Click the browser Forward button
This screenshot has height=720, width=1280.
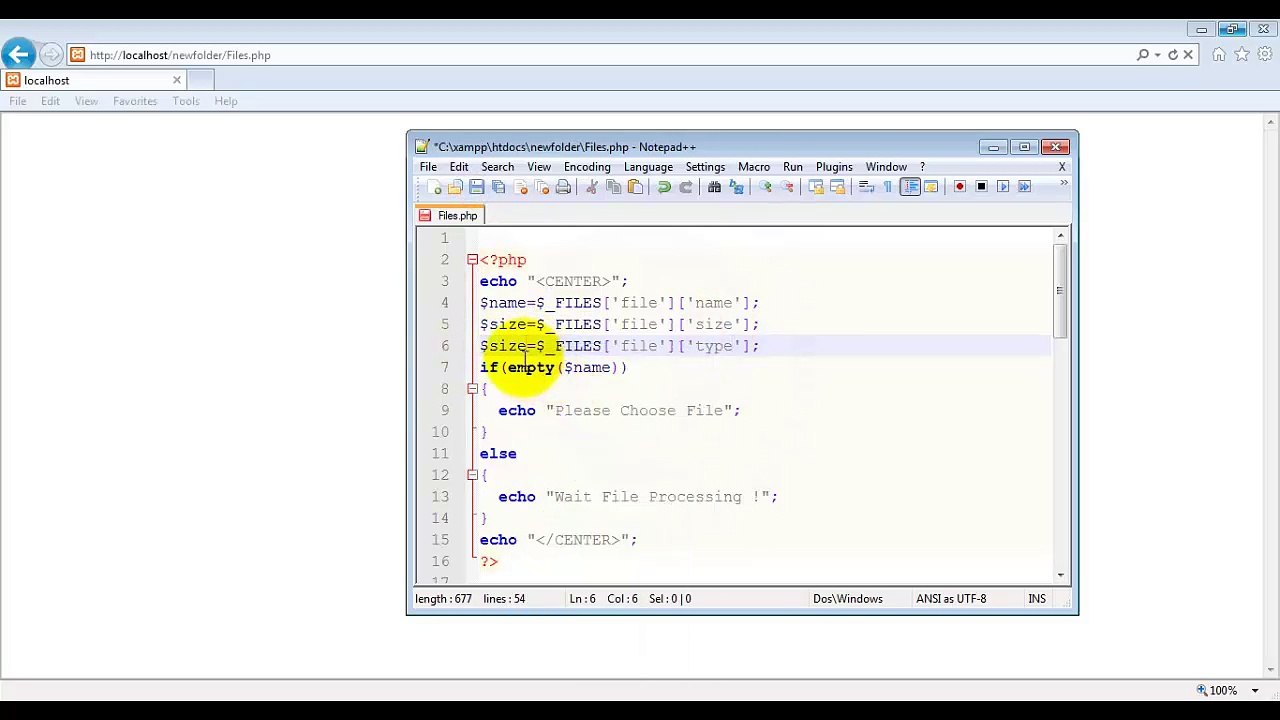click(x=51, y=55)
